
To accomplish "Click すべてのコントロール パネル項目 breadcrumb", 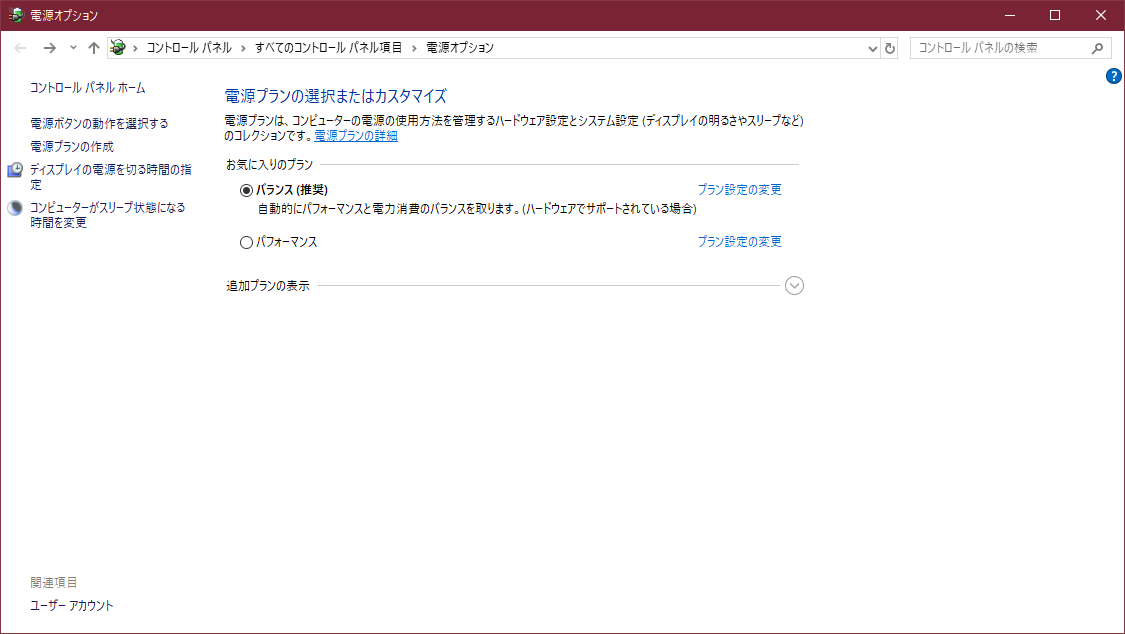I will (329, 48).
